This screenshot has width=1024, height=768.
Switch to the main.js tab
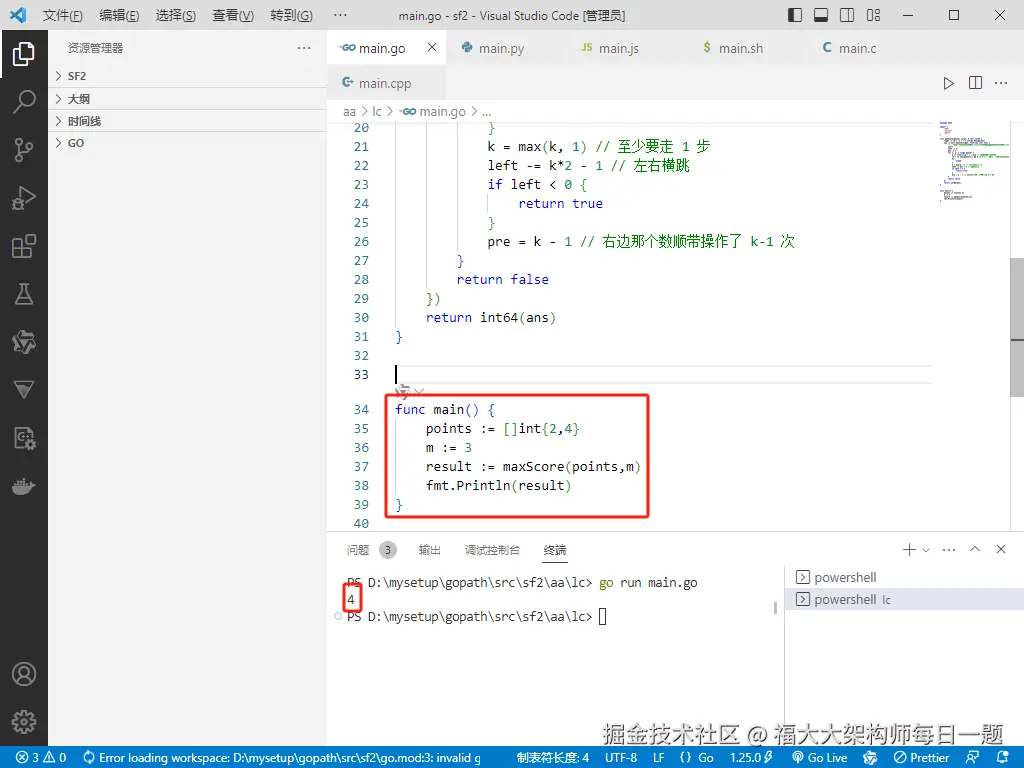point(618,48)
